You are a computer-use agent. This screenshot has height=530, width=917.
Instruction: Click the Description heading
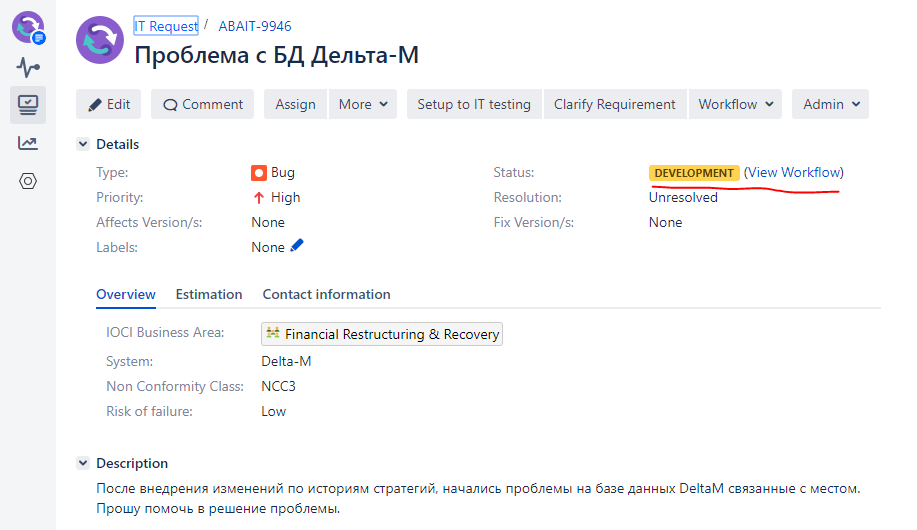[132, 463]
